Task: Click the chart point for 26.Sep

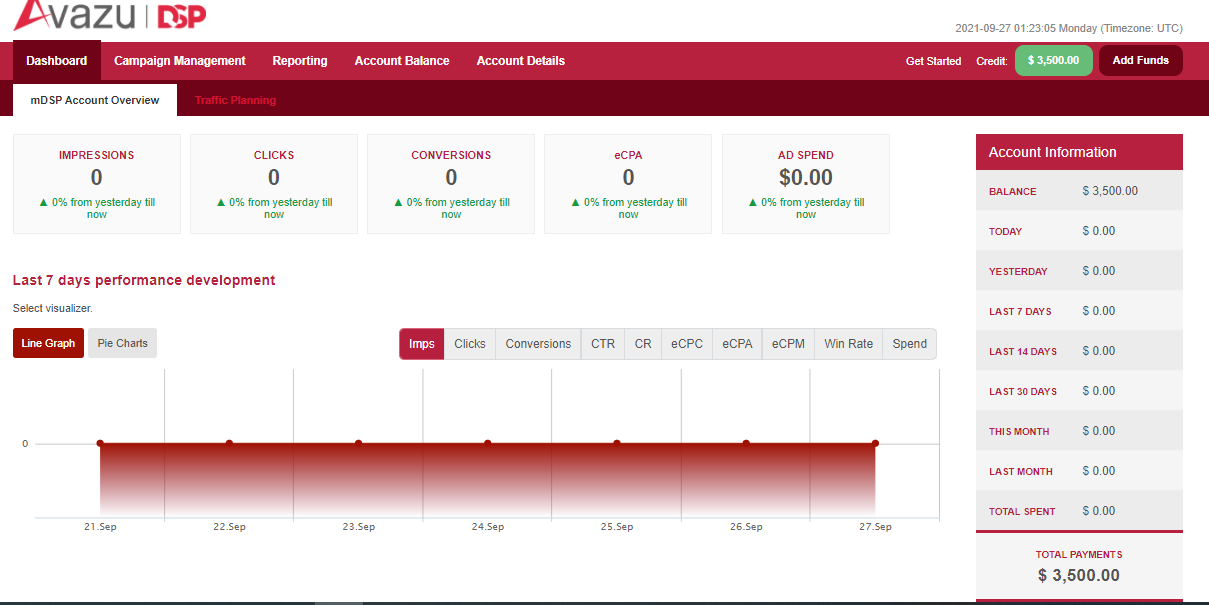Action: pos(746,443)
